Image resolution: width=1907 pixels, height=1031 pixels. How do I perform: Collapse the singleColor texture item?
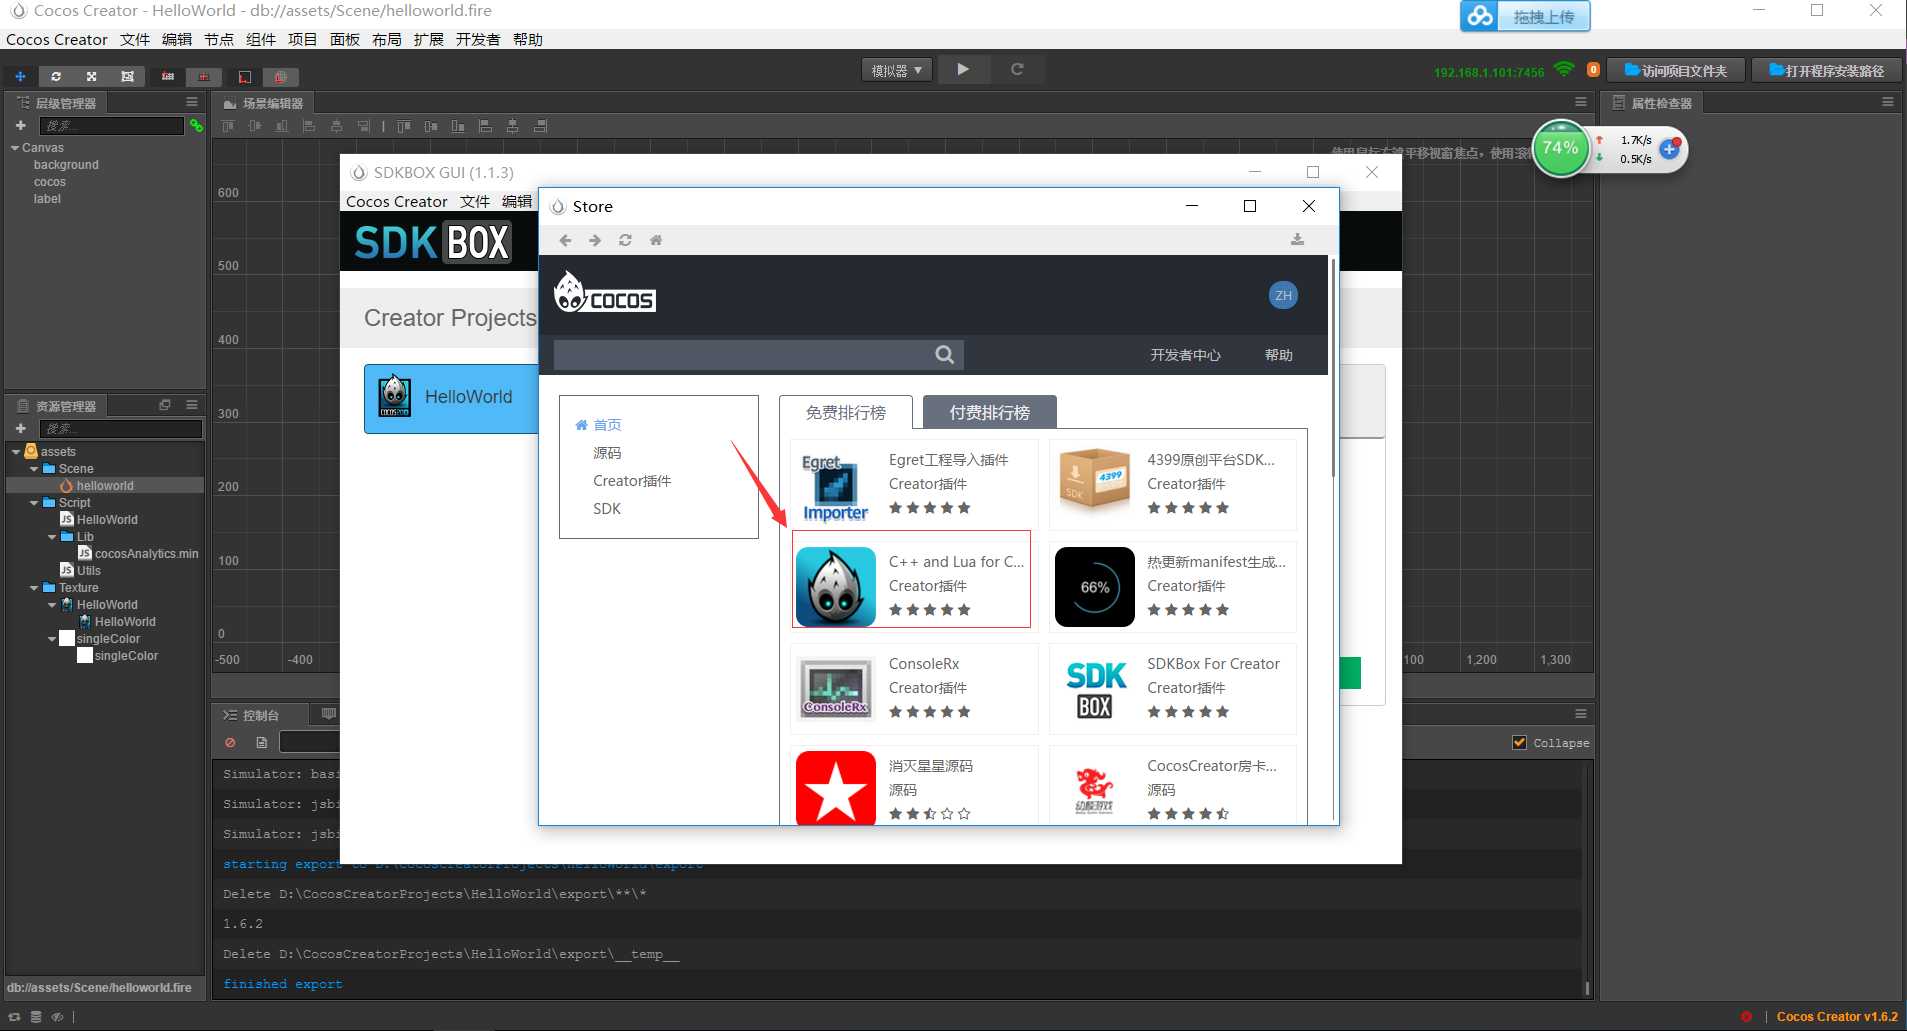tap(51, 639)
